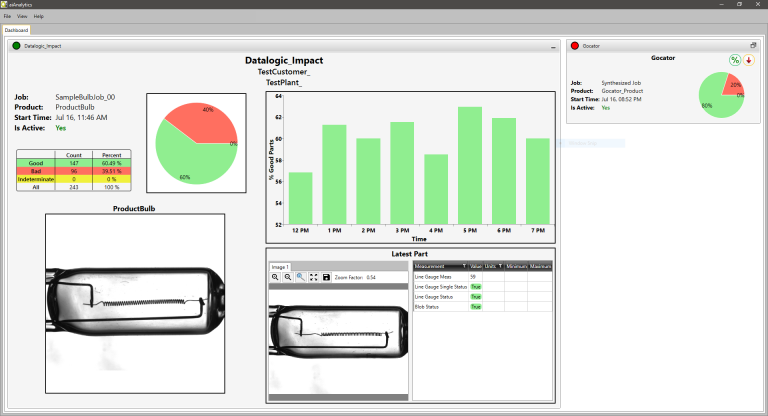Image resolution: width=768 pixels, height=416 pixels.
Task: Click the 12 PM bar in the chart
Action: 300,198
